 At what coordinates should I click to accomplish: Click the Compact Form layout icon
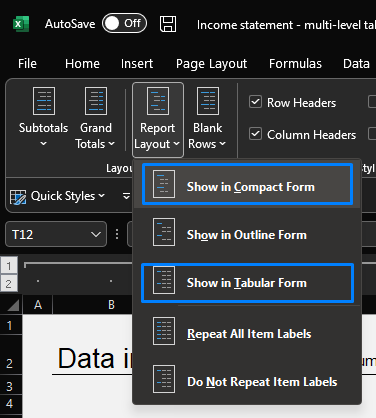pyautogui.click(x=164, y=184)
